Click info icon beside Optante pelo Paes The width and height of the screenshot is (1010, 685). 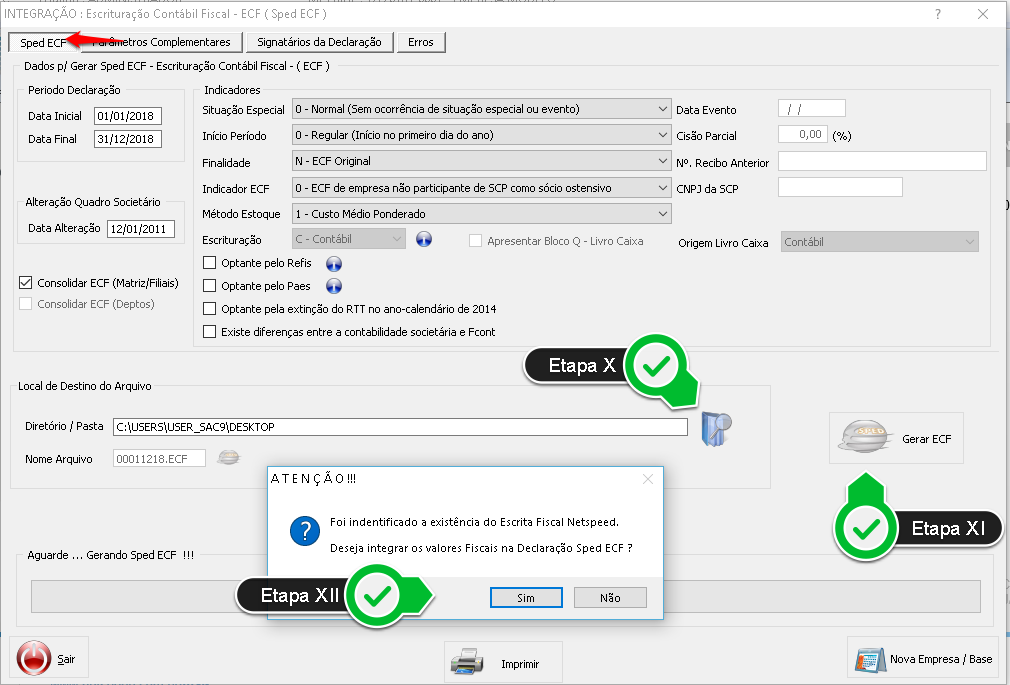(334, 286)
